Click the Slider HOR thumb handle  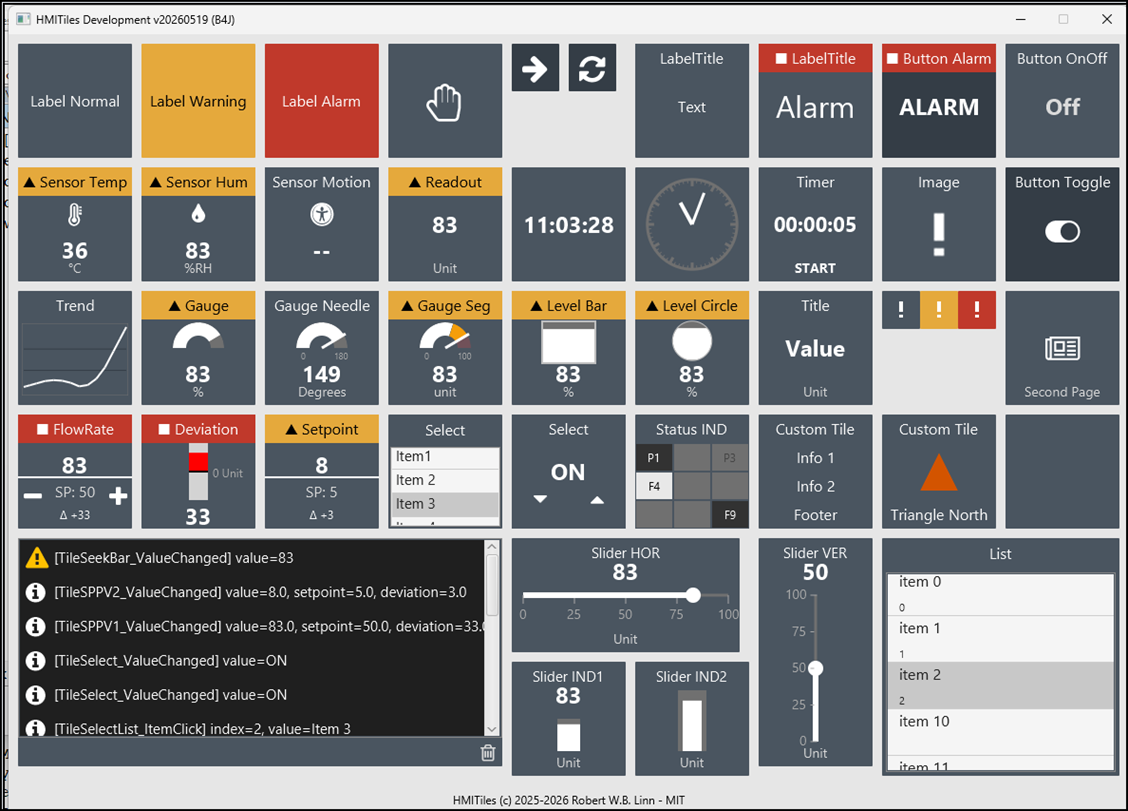coord(693,595)
